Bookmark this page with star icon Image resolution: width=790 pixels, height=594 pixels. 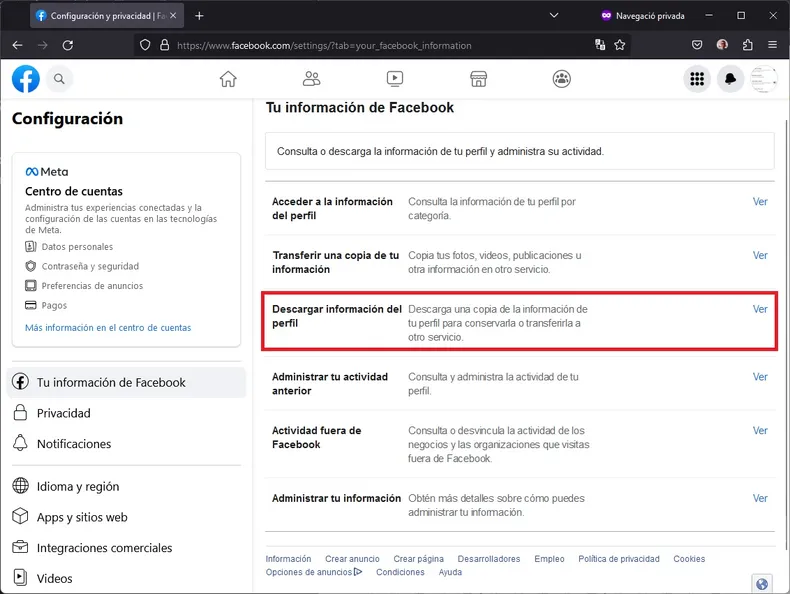click(x=620, y=45)
